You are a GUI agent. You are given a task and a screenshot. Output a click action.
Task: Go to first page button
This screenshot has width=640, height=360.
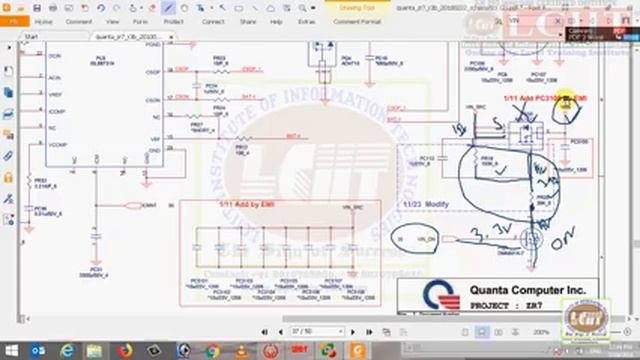pos(264,332)
